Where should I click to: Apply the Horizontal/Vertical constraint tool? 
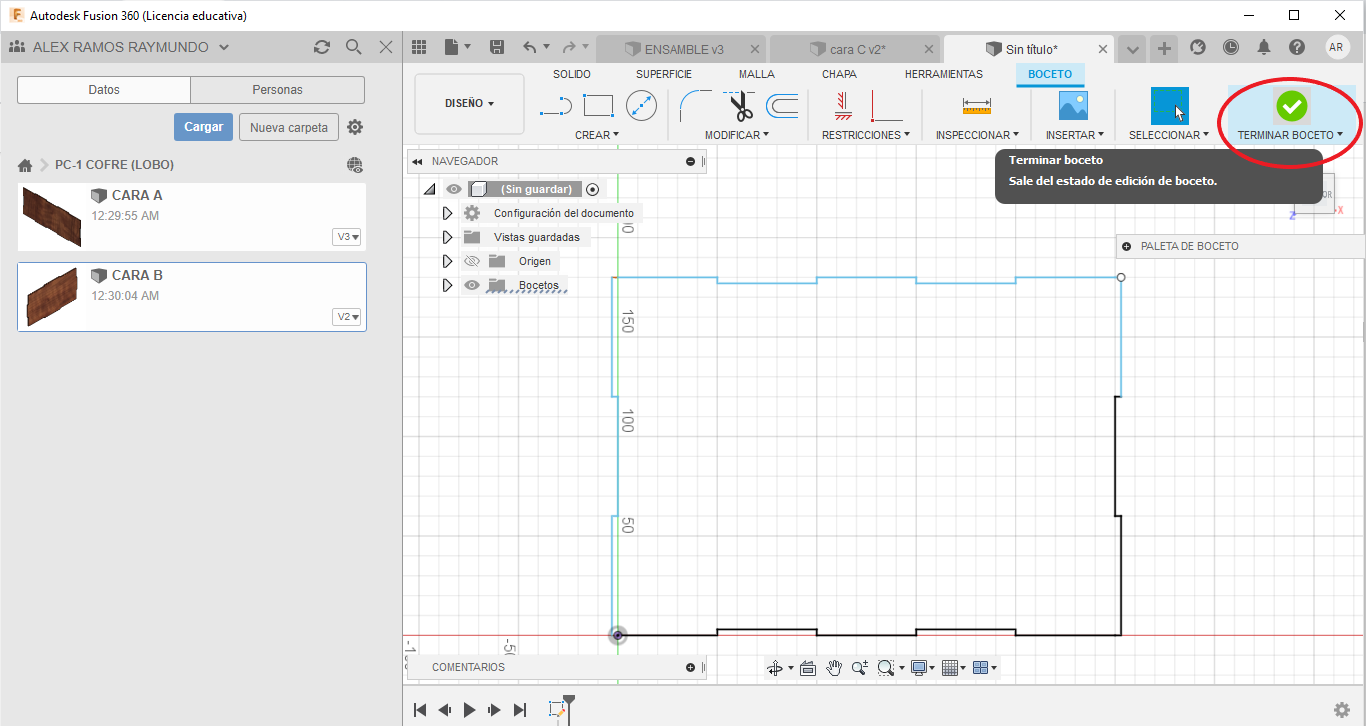[842, 105]
